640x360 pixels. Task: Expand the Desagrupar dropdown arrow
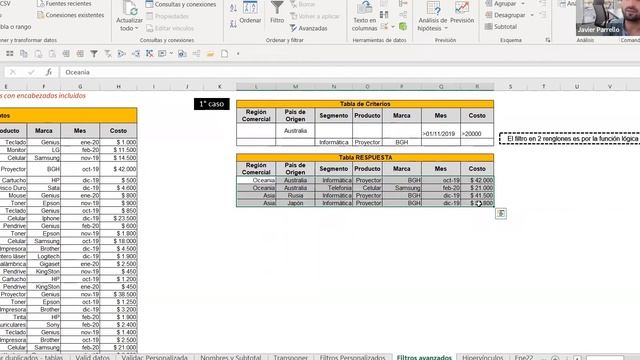tap(532, 15)
